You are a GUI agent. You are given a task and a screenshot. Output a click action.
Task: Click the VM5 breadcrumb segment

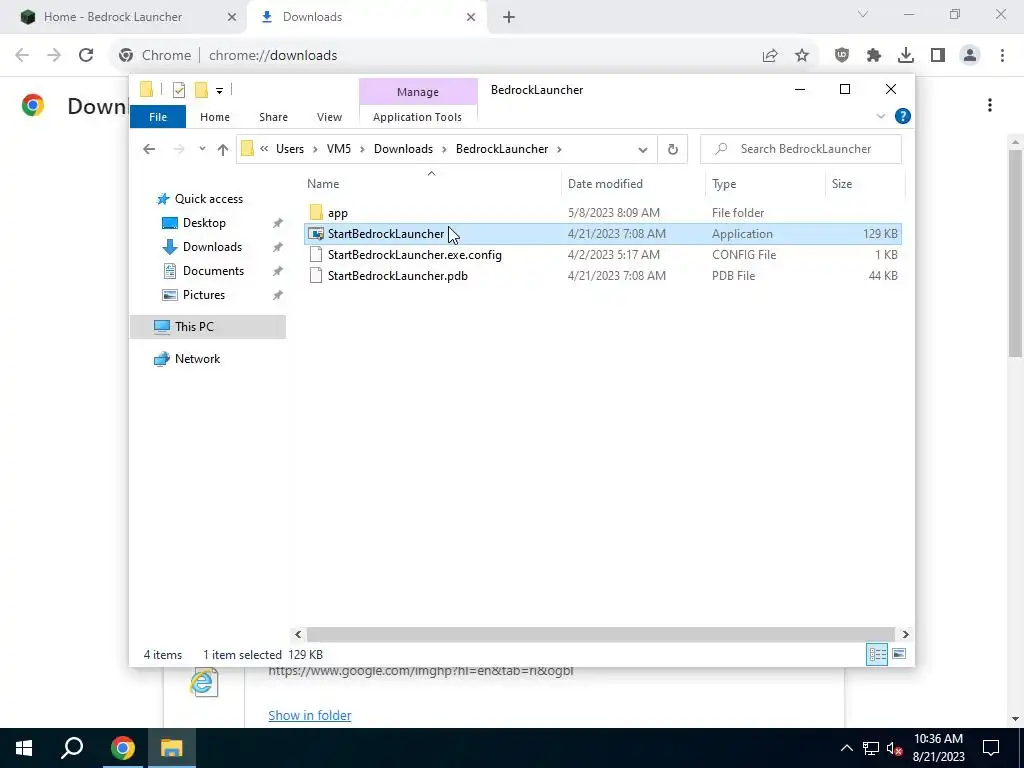click(339, 149)
